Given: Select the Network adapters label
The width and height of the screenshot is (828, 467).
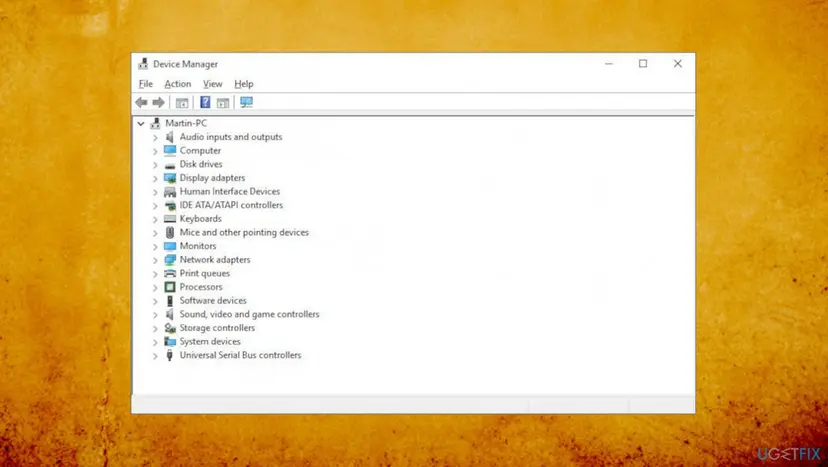Looking at the screenshot, I should (x=215, y=260).
